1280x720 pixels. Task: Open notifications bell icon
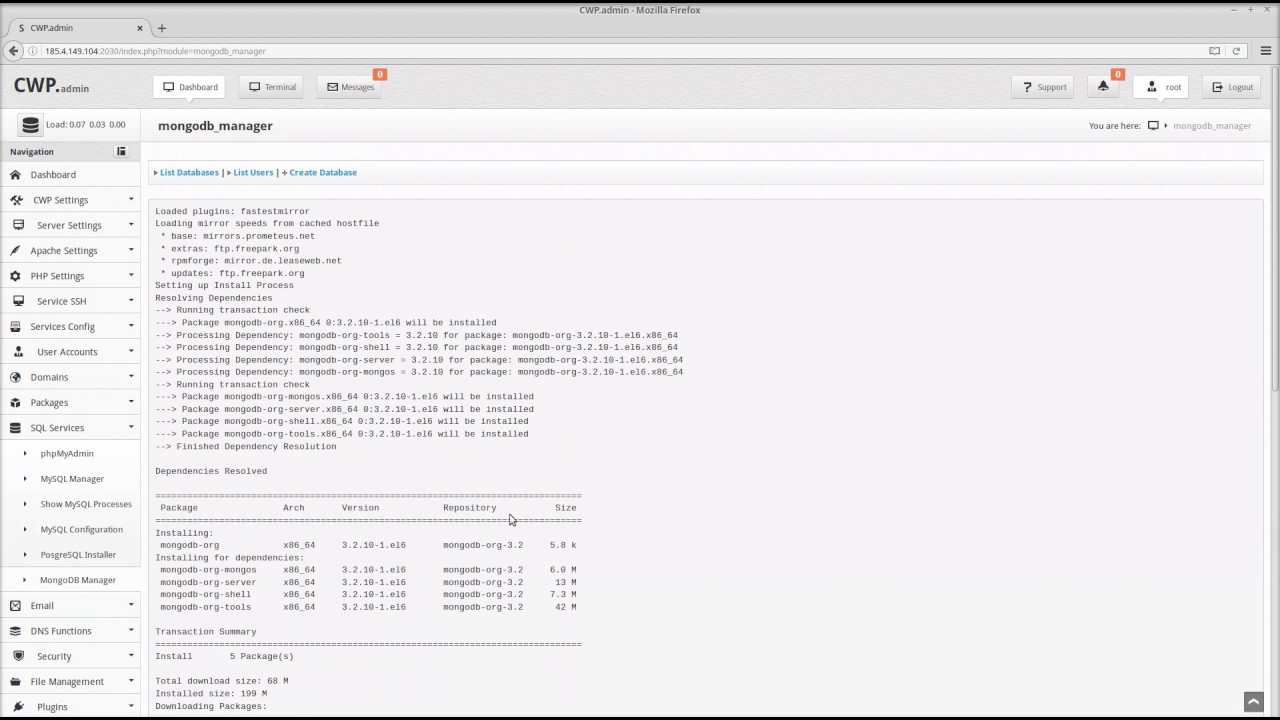1103,87
